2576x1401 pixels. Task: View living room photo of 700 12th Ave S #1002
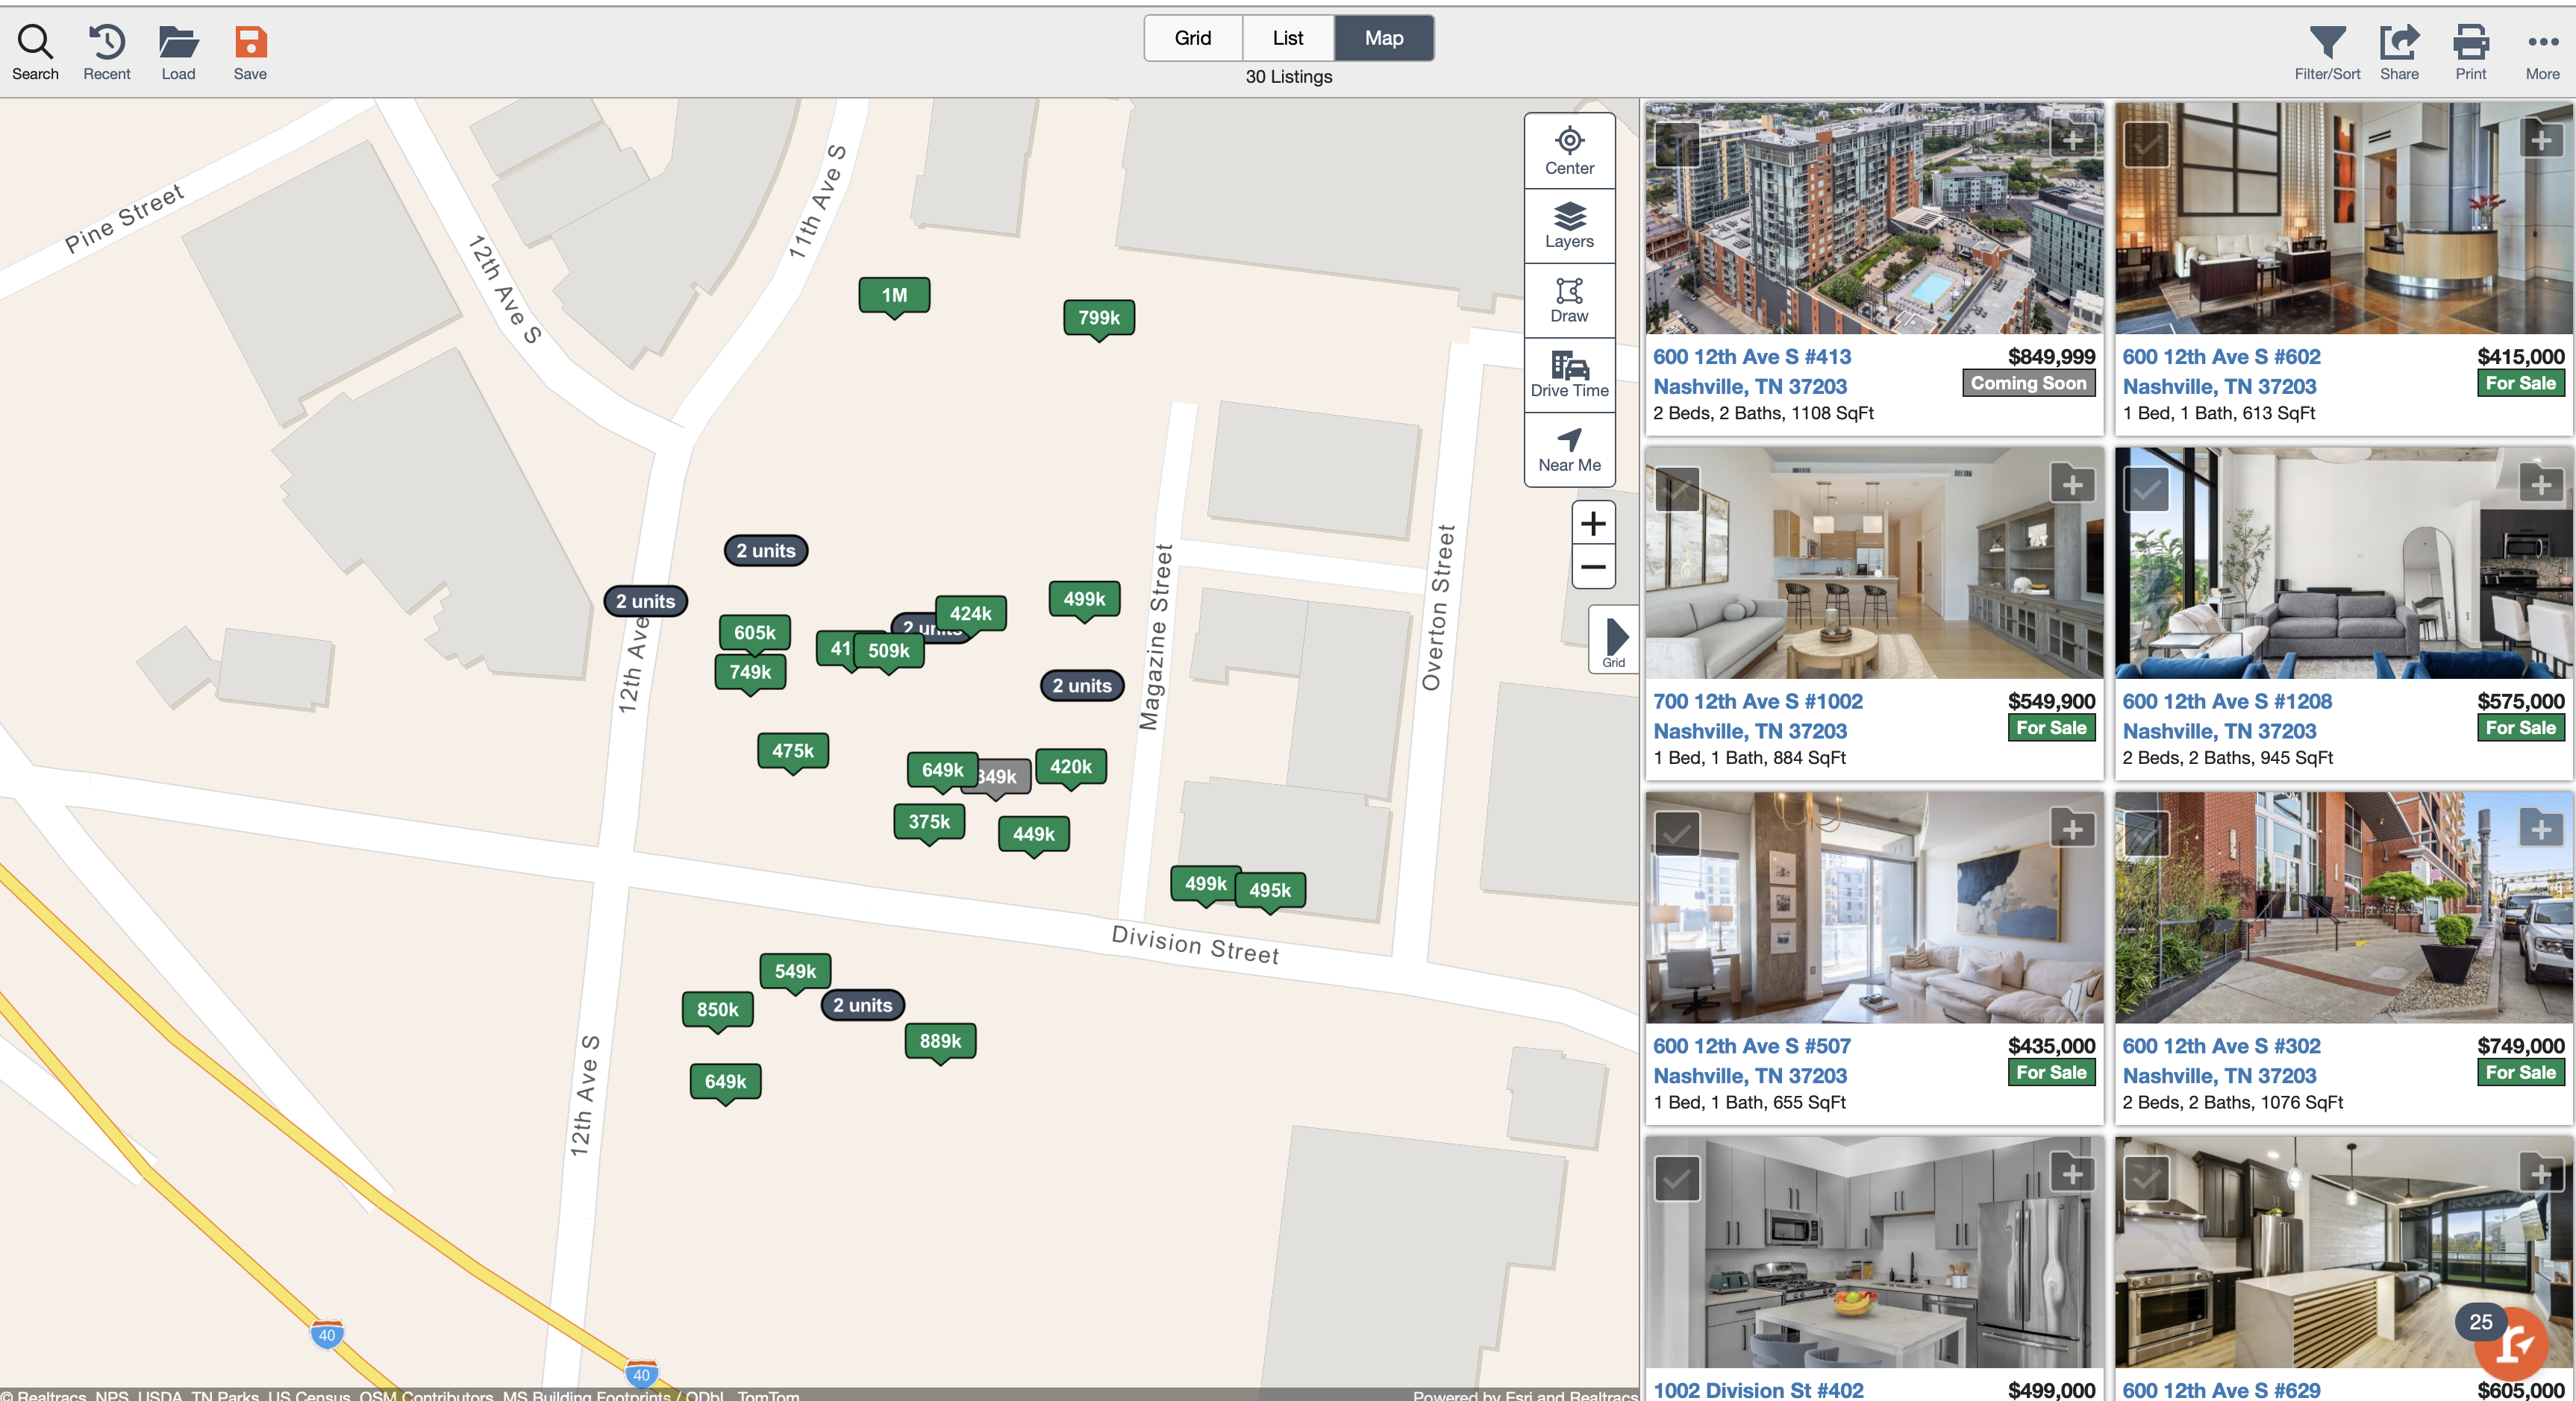tap(1874, 563)
